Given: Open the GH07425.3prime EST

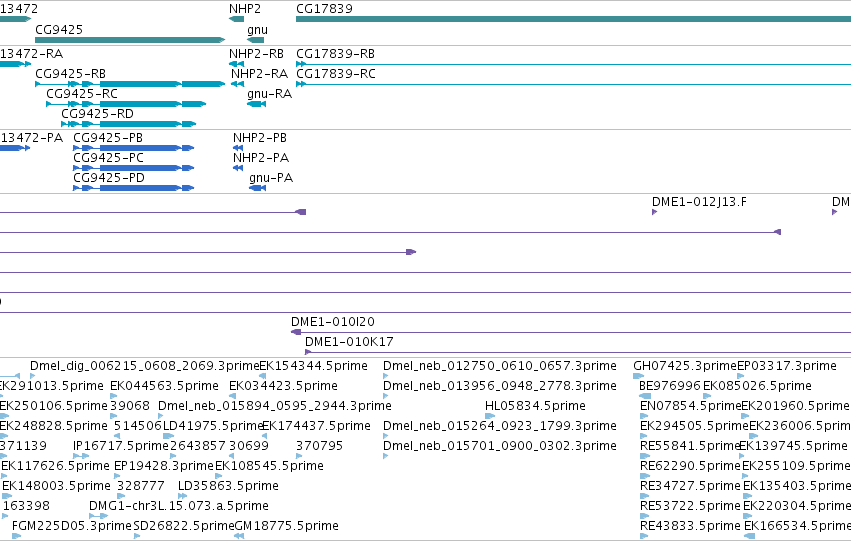Looking at the screenshot, I should [685, 366].
